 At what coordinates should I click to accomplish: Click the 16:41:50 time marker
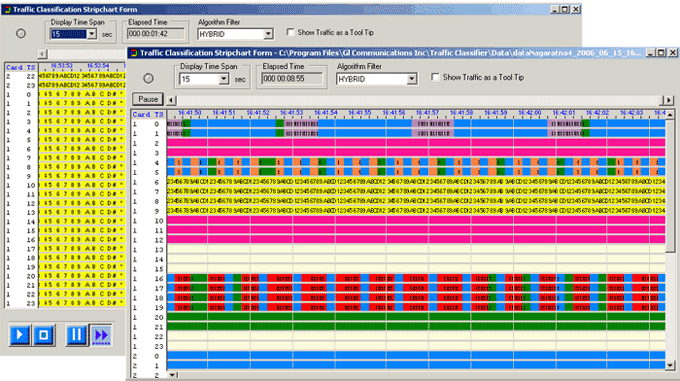[190, 113]
